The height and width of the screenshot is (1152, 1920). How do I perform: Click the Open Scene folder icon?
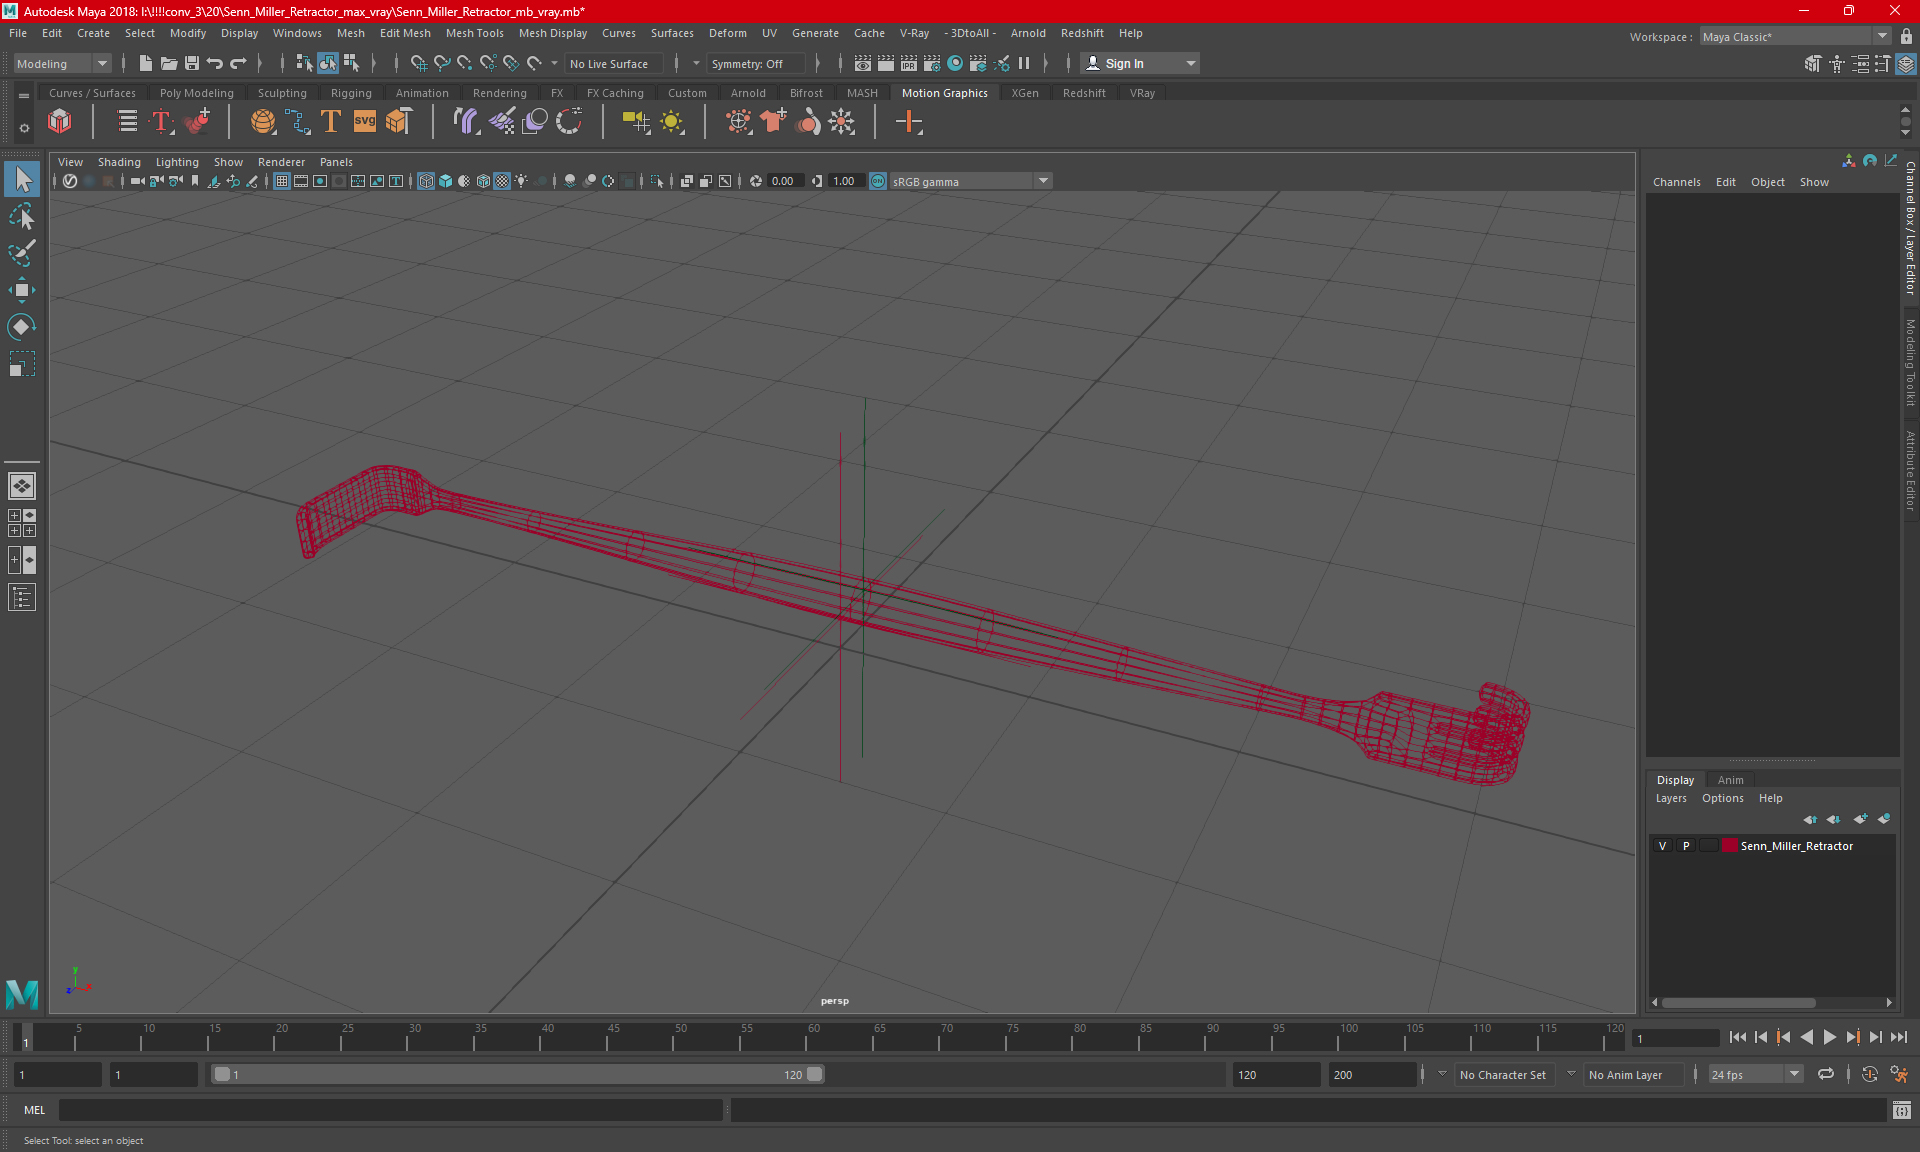click(x=168, y=63)
